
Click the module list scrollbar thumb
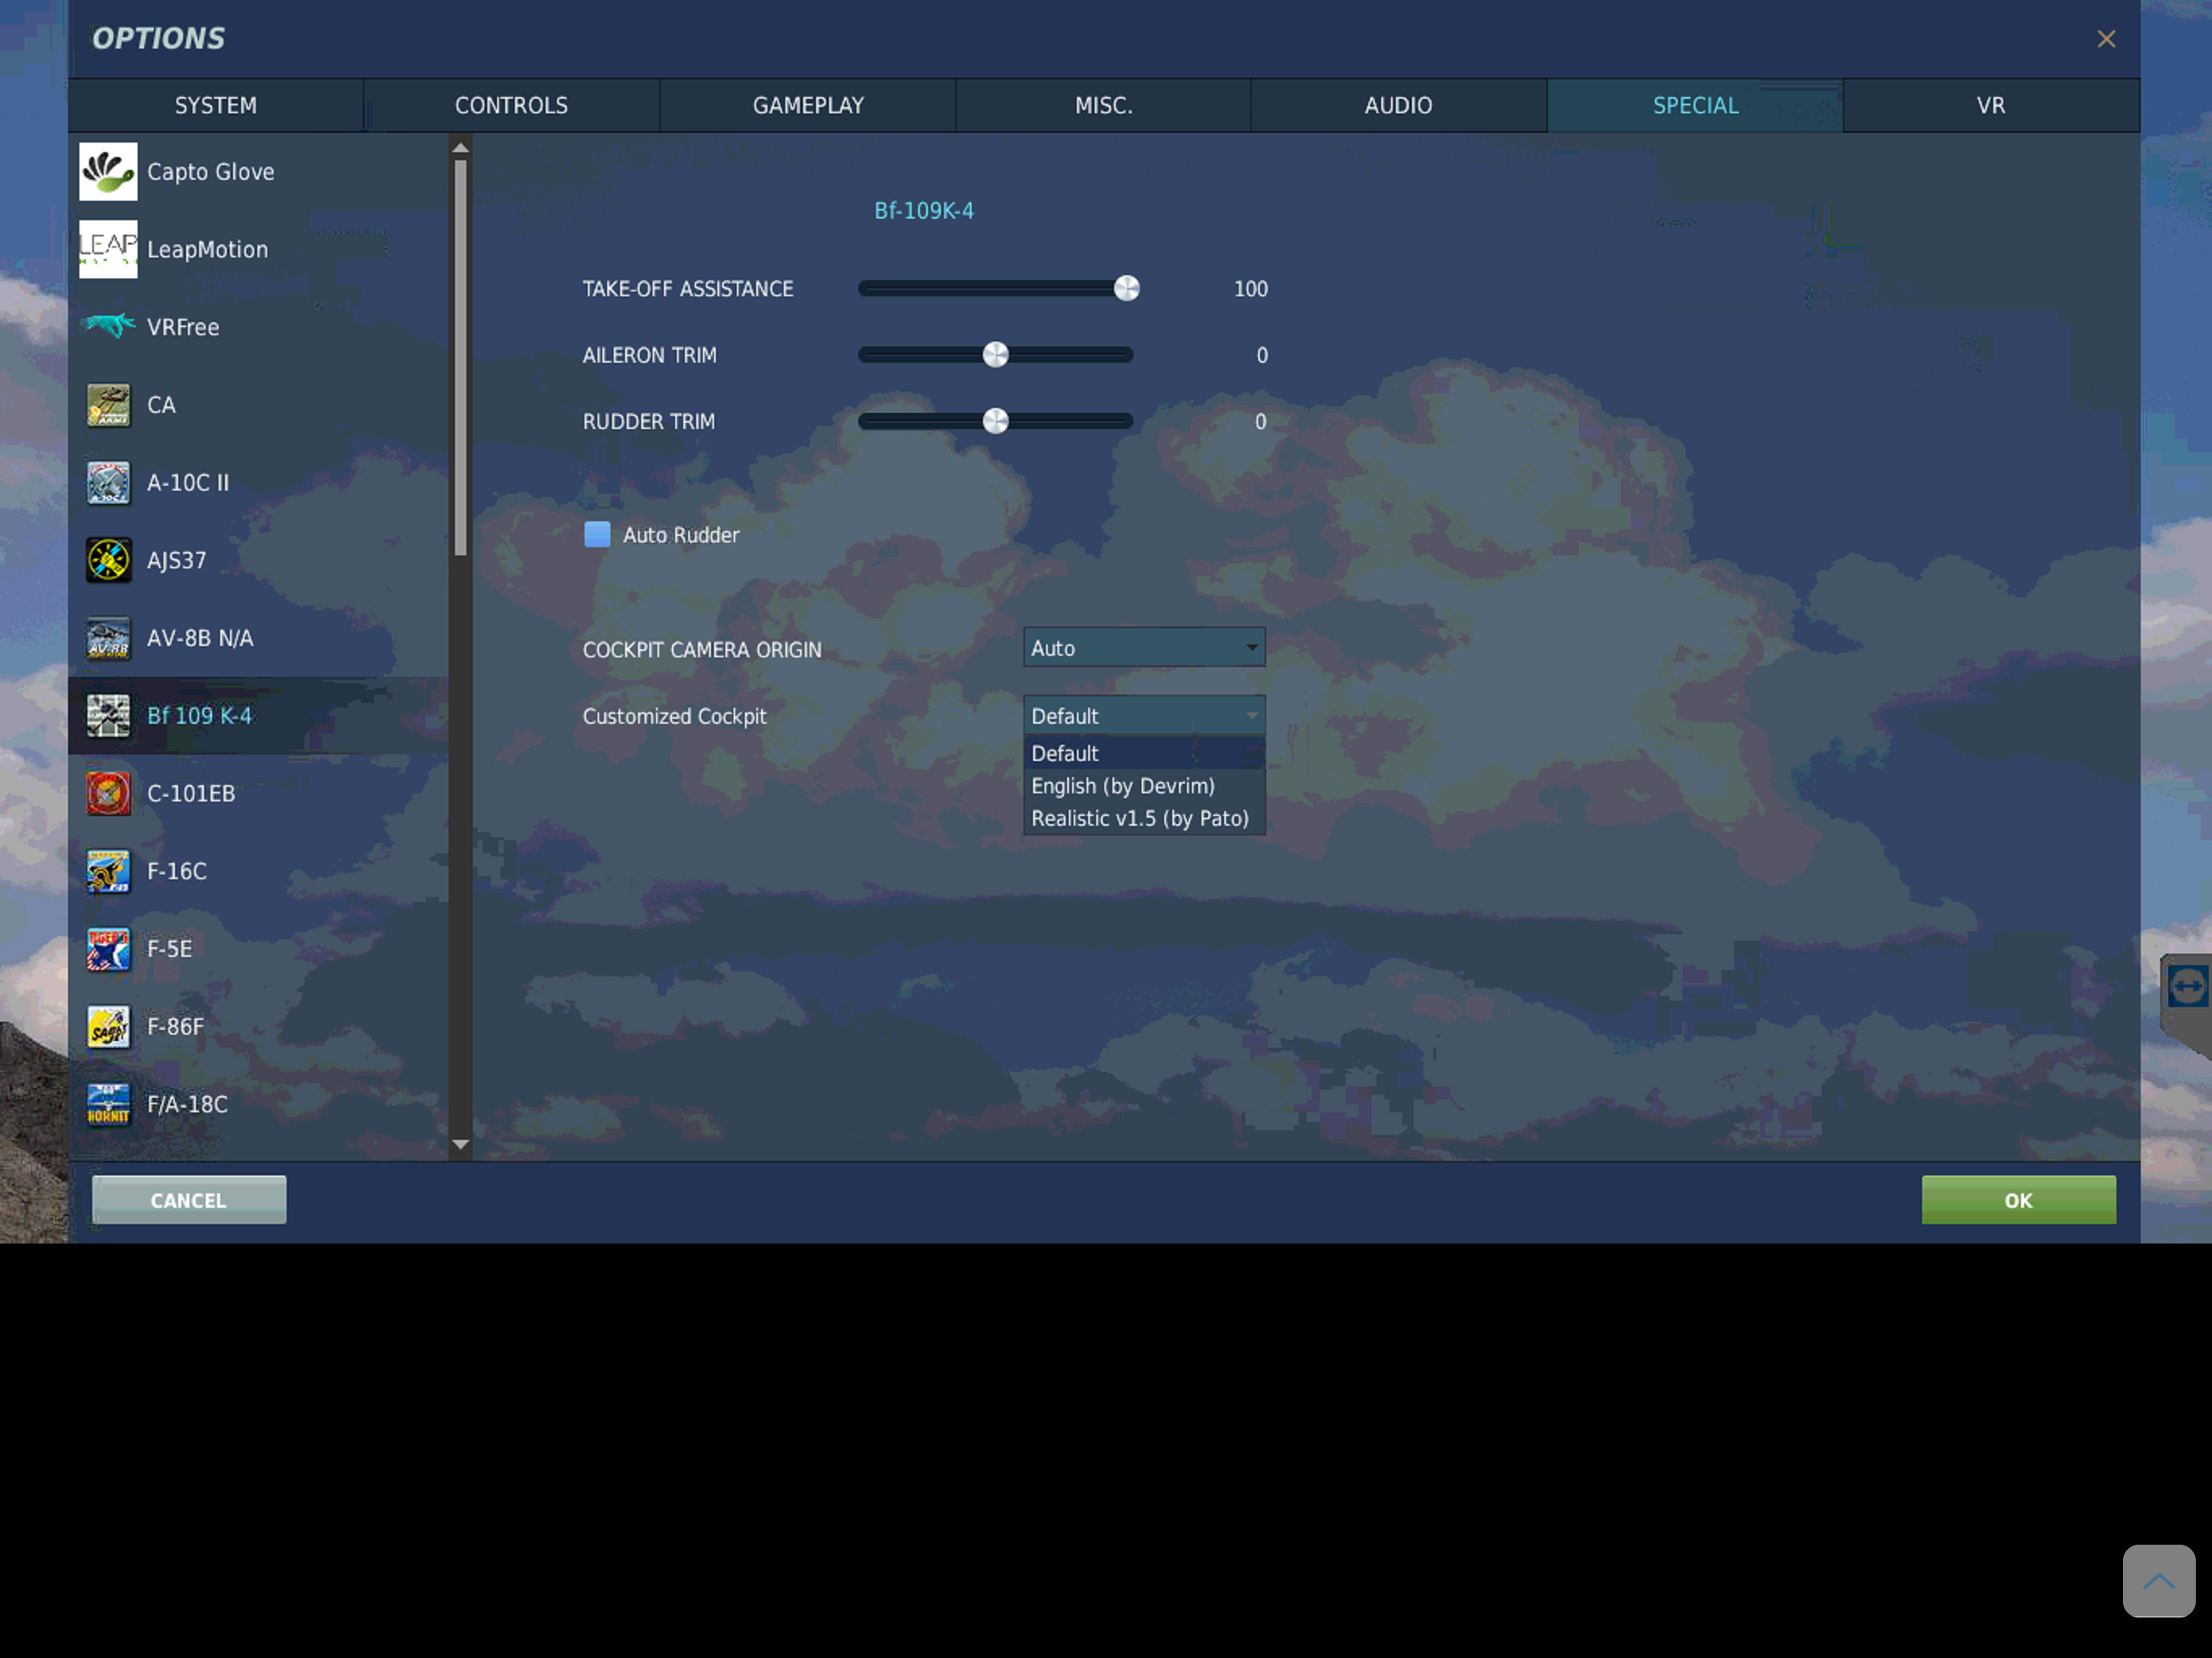(461, 358)
